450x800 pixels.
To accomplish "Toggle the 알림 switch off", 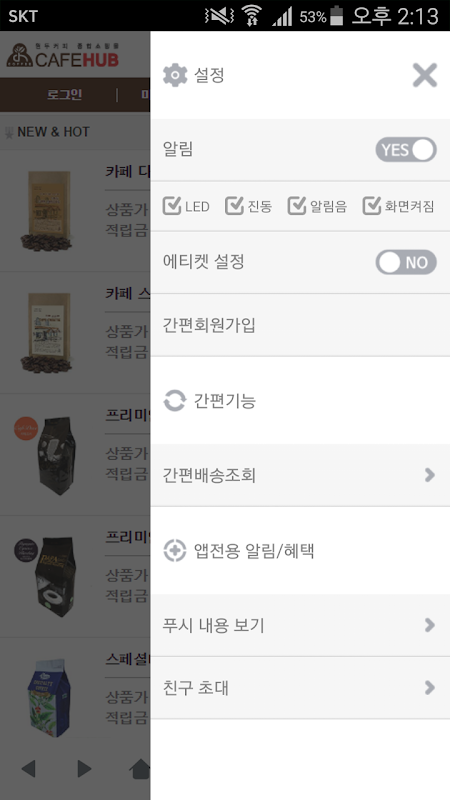I will (x=406, y=149).
